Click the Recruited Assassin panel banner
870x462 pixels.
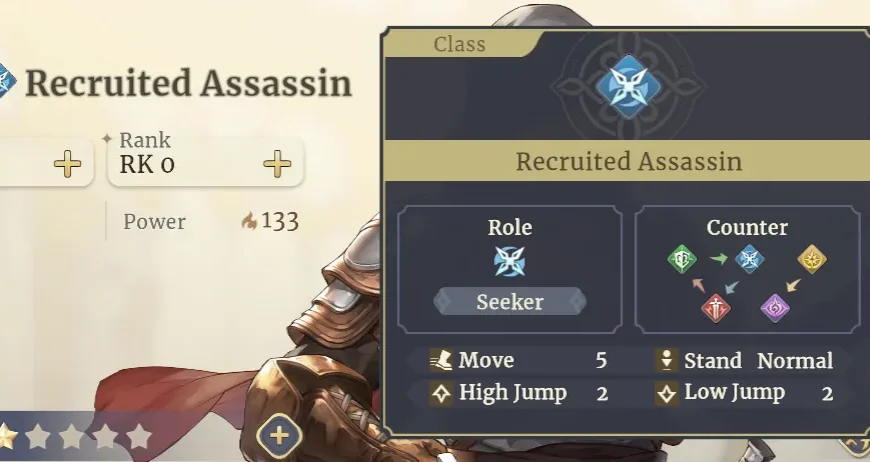628,161
